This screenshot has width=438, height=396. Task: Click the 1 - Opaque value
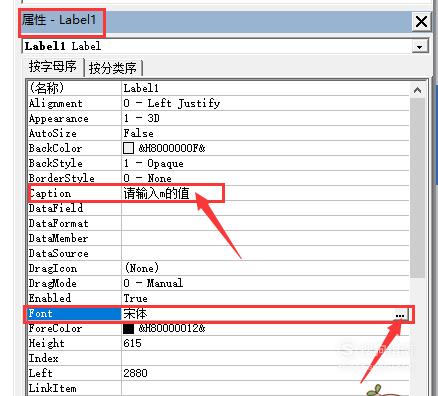pyautogui.click(x=153, y=163)
